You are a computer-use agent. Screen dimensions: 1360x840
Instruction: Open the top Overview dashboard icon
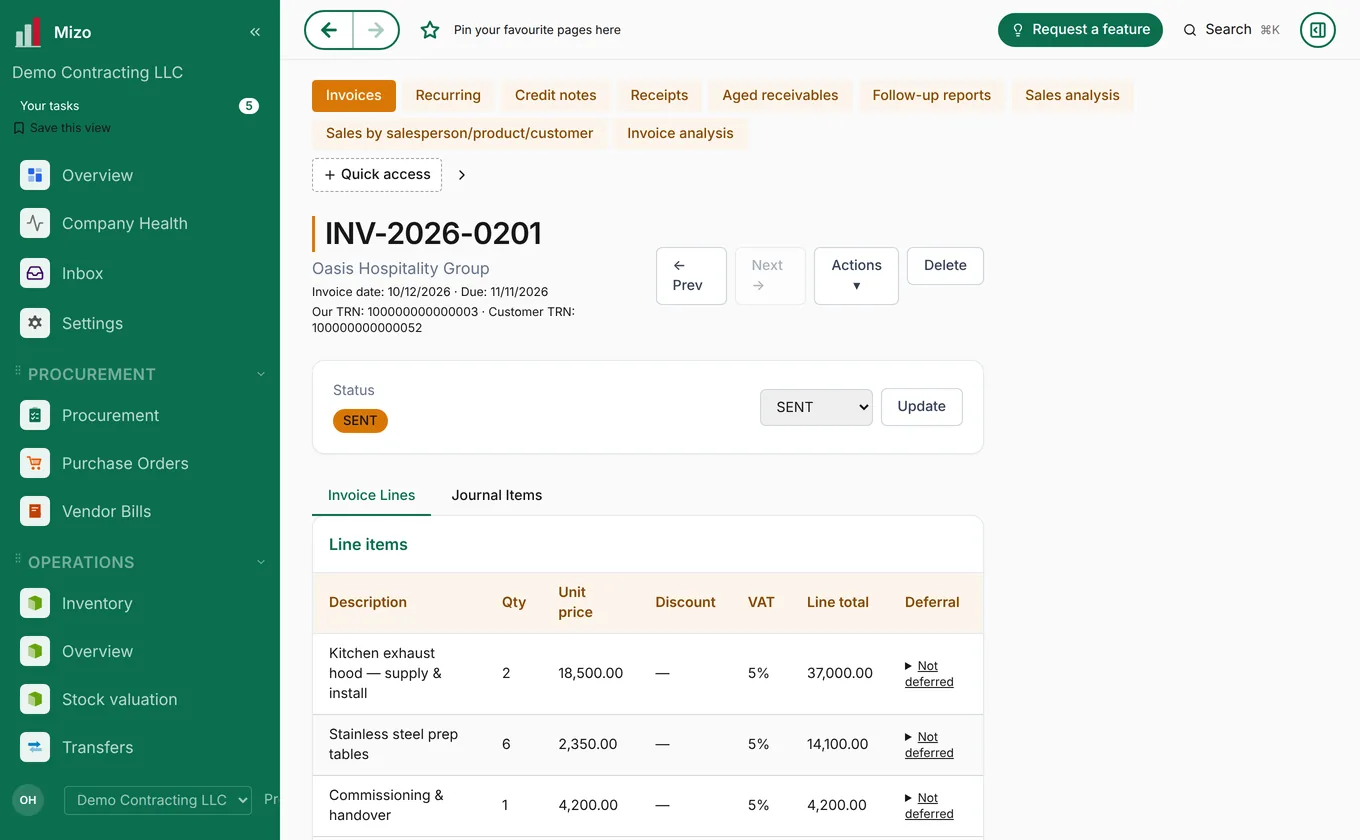pos(35,175)
